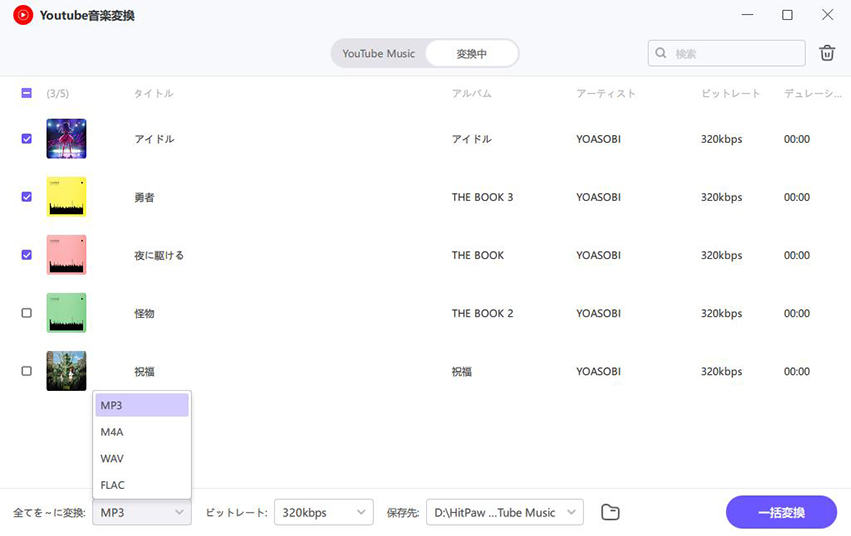The image size is (851, 536).
Task: Open the 320kbps bitrate dropdown
Action: coord(323,512)
